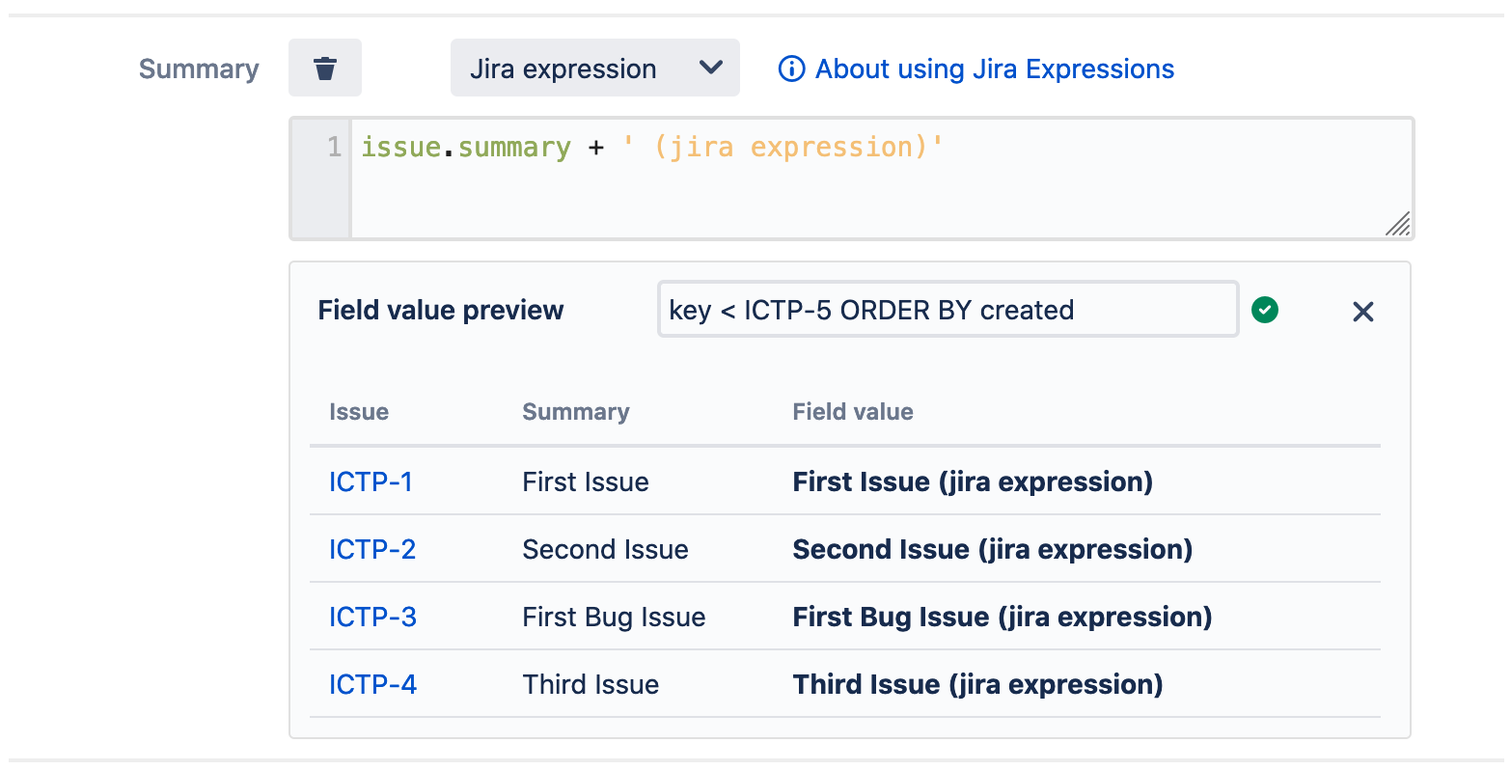This screenshot has height=770, width=1511.
Task: Click the chevron on the Jira expression selector
Action: click(x=711, y=68)
